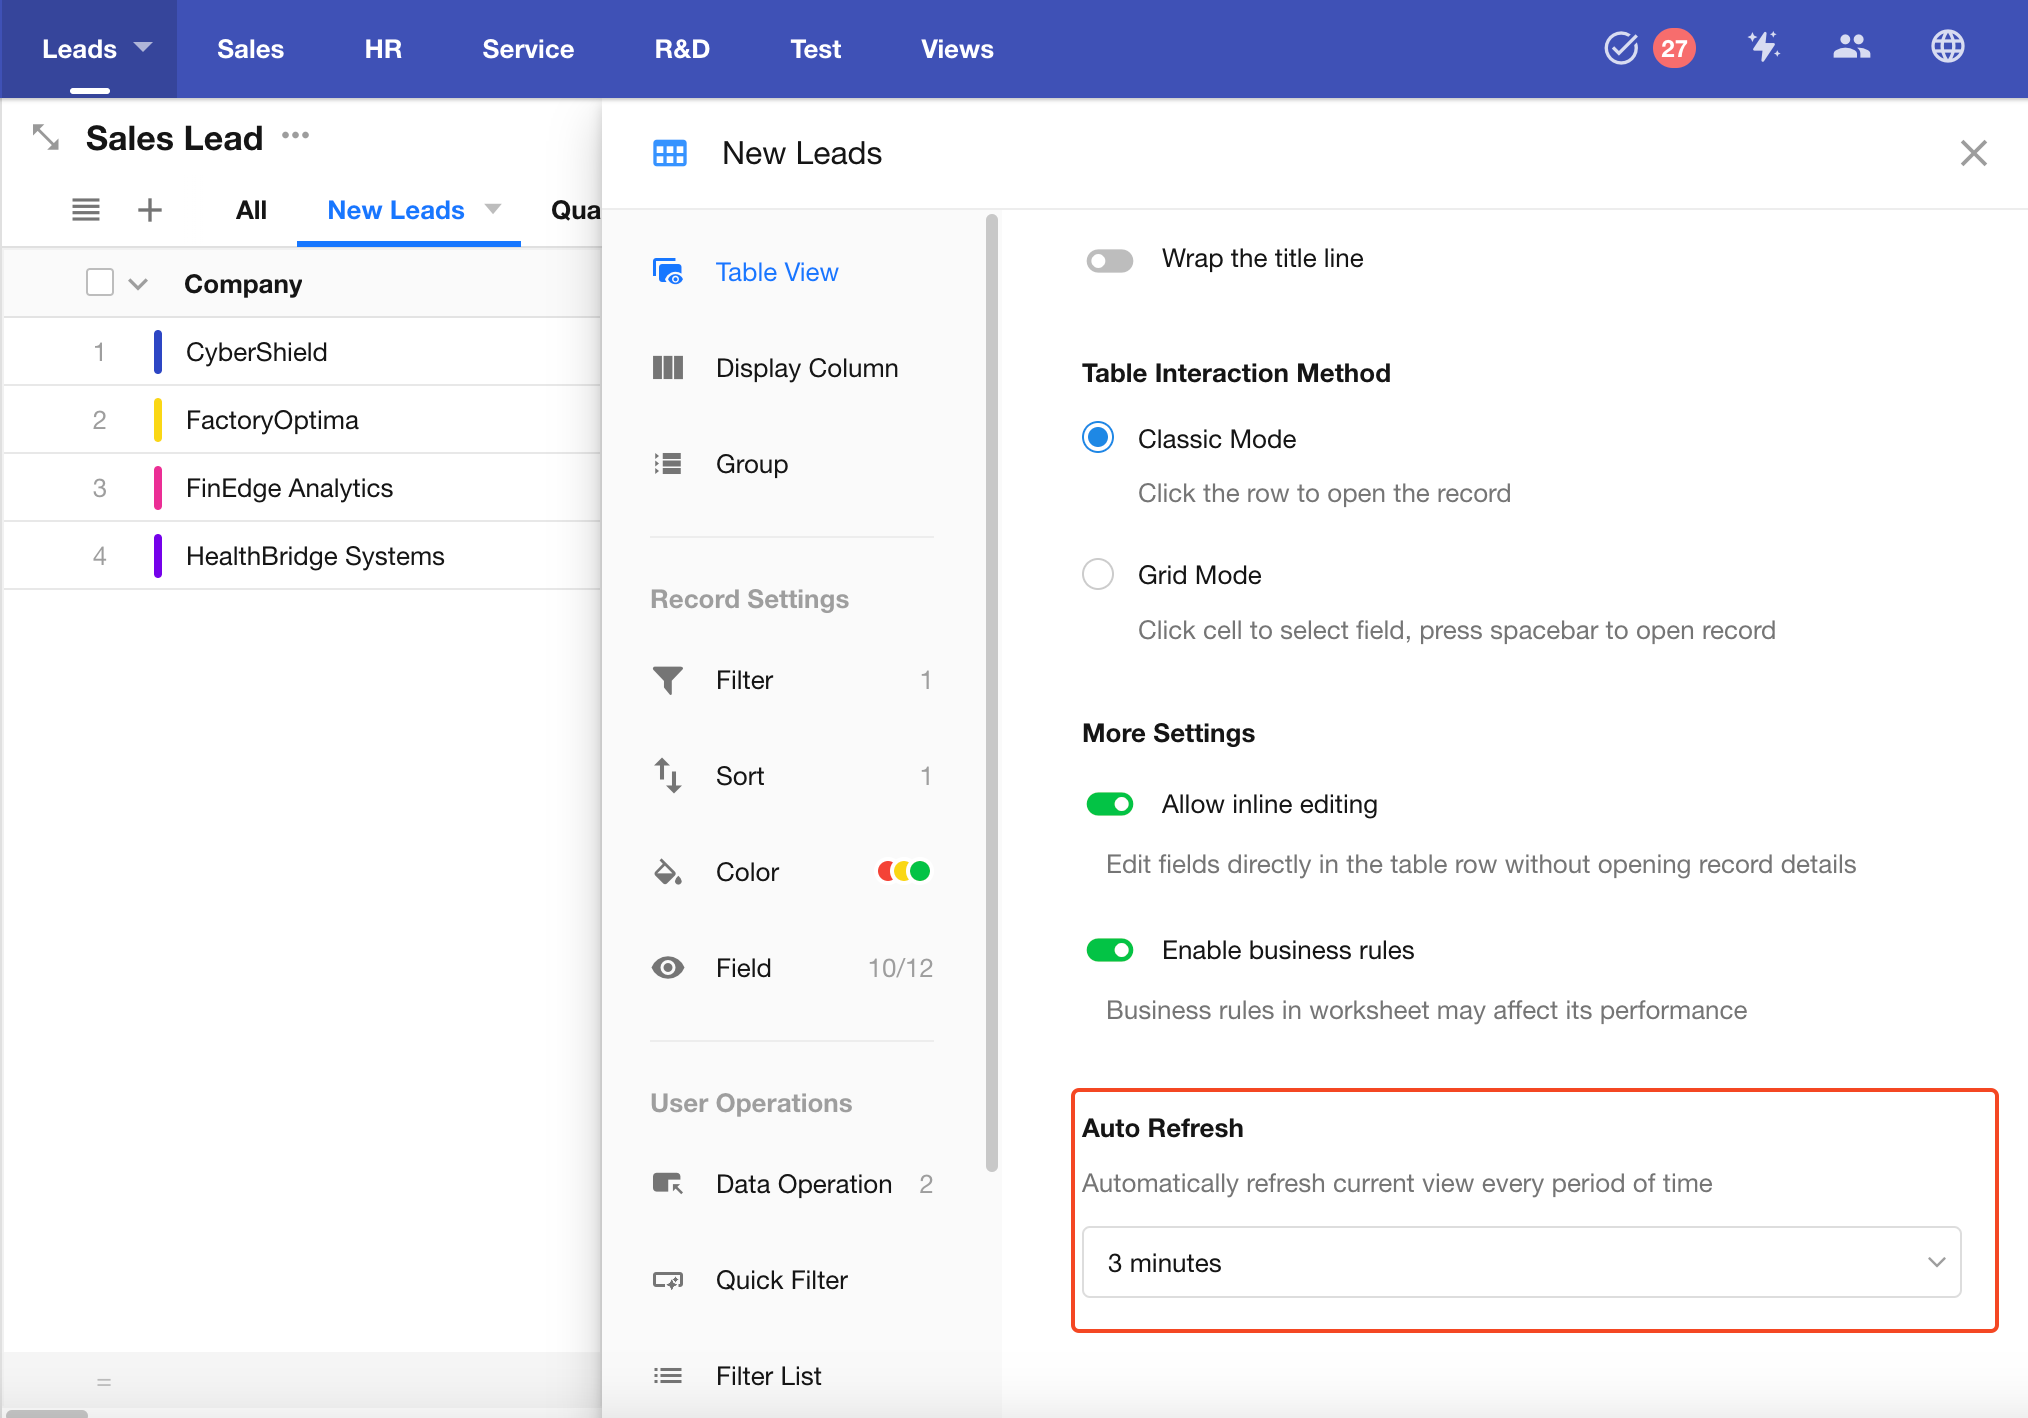The image size is (2028, 1418).
Task: Open Sales Lead more options ellipsis
Action: click(295, 135)
